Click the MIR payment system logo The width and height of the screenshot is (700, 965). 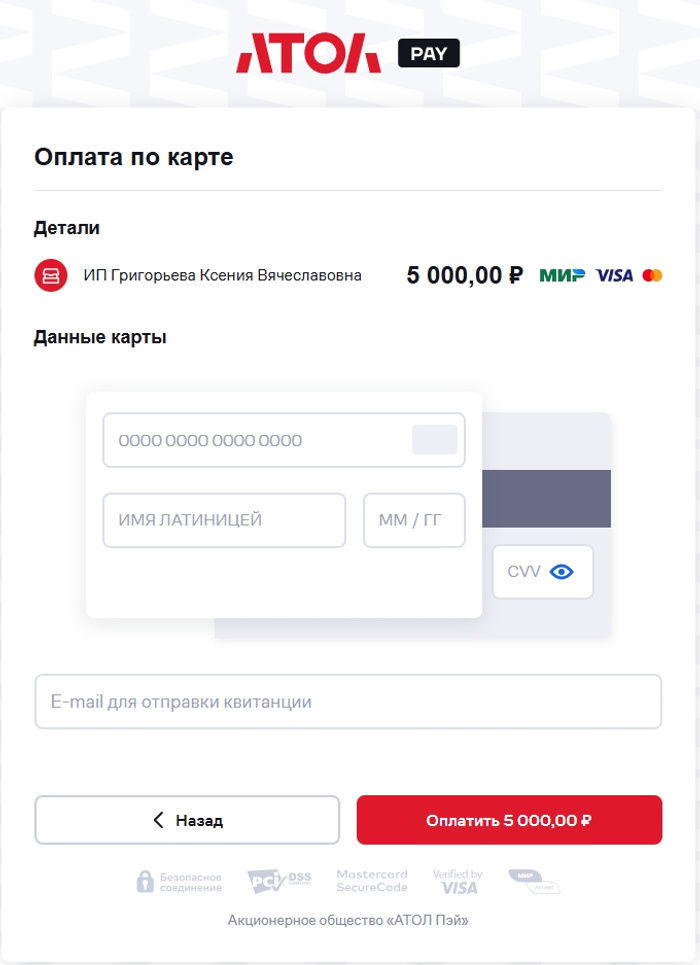point(562,275)
